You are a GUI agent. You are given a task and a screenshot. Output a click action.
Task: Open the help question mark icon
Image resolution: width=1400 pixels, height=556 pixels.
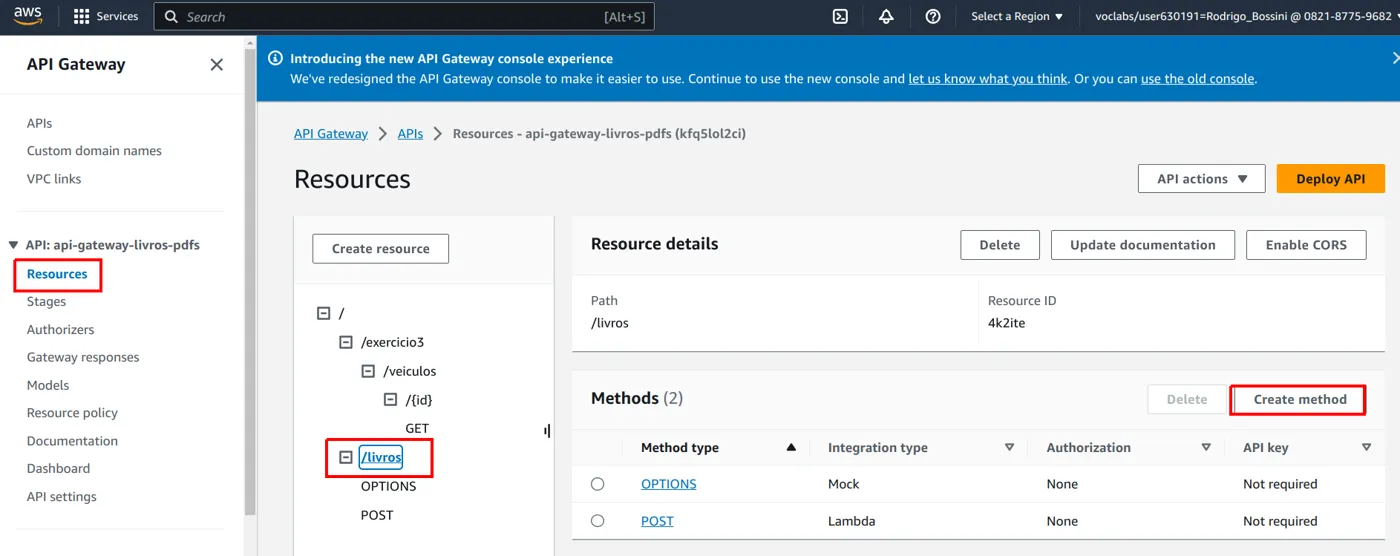(933, 17)
